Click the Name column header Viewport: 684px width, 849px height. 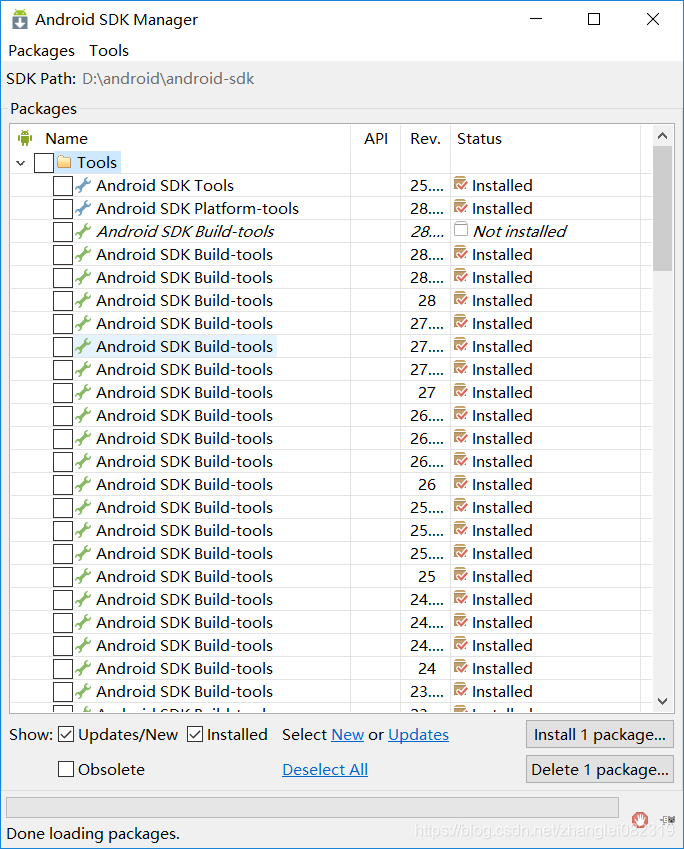pos(66,139)
